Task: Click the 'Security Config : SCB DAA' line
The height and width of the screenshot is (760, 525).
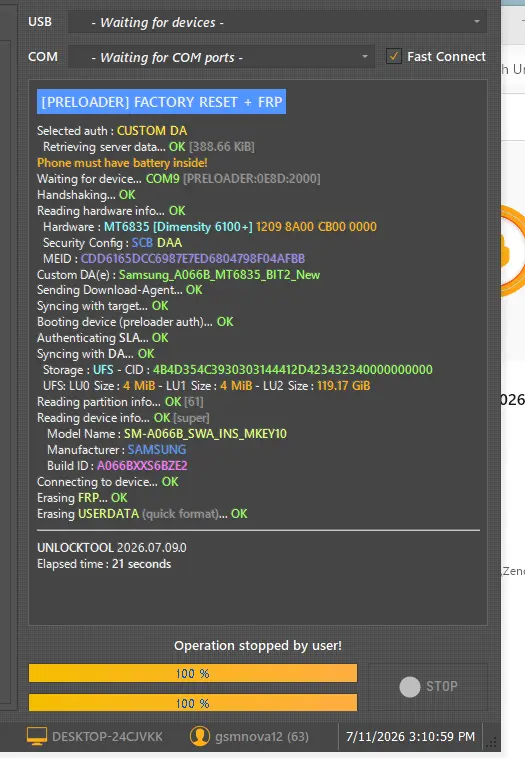Action: (x=112, y=243)
